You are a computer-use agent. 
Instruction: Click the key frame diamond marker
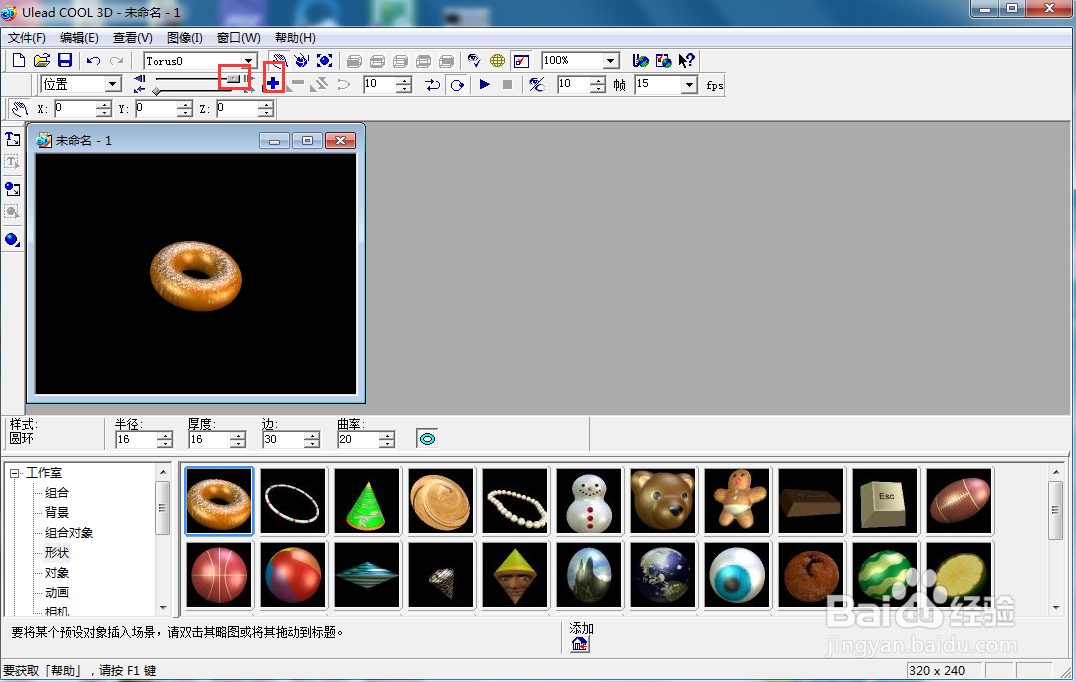click(x=156, y=91)
